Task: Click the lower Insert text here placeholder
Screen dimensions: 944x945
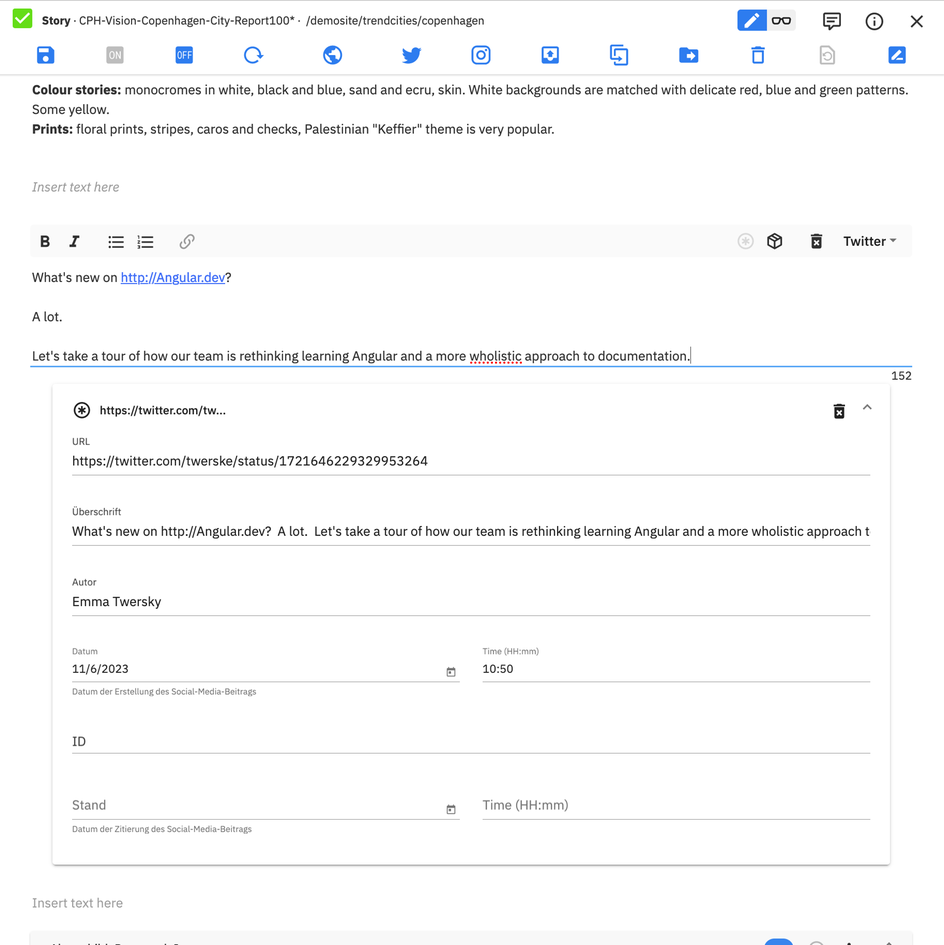Action: point(77,903)
